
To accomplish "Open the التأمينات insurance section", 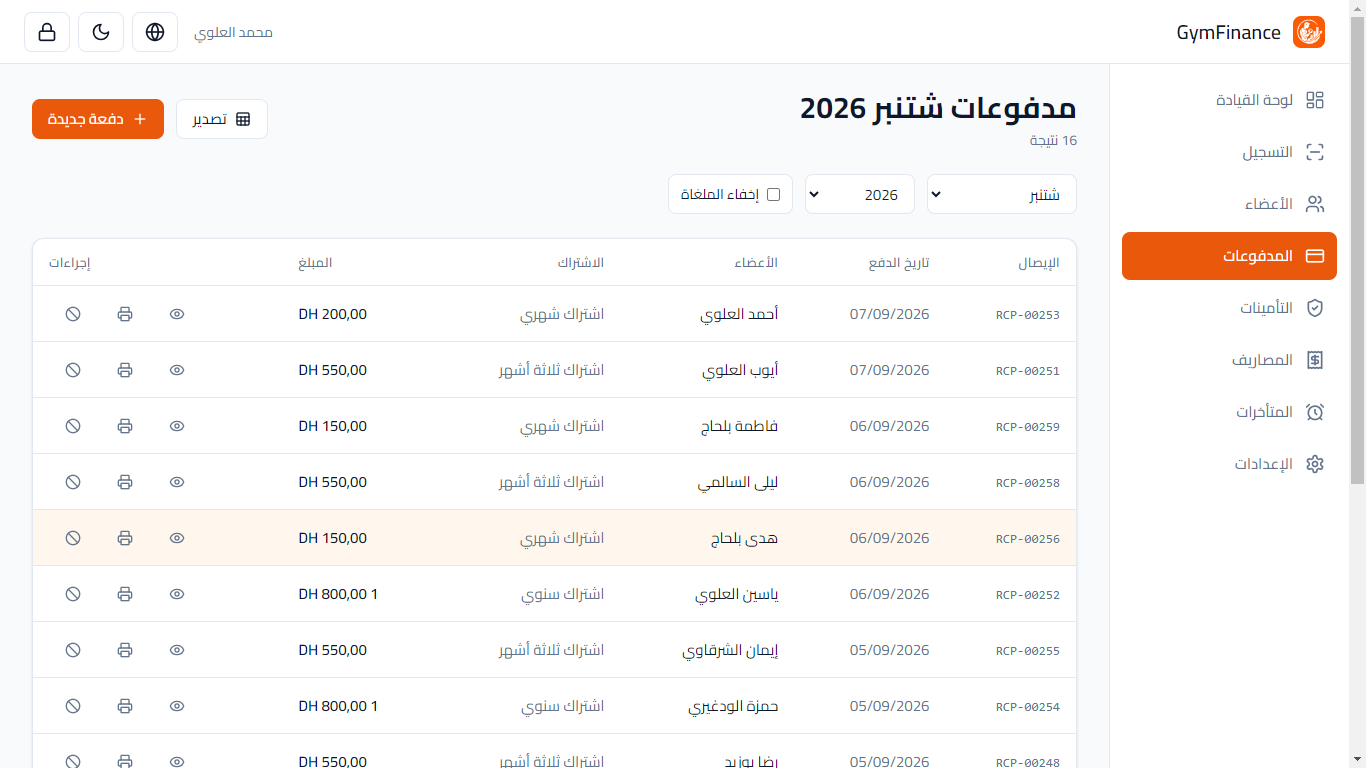I will coord(1229,308).
